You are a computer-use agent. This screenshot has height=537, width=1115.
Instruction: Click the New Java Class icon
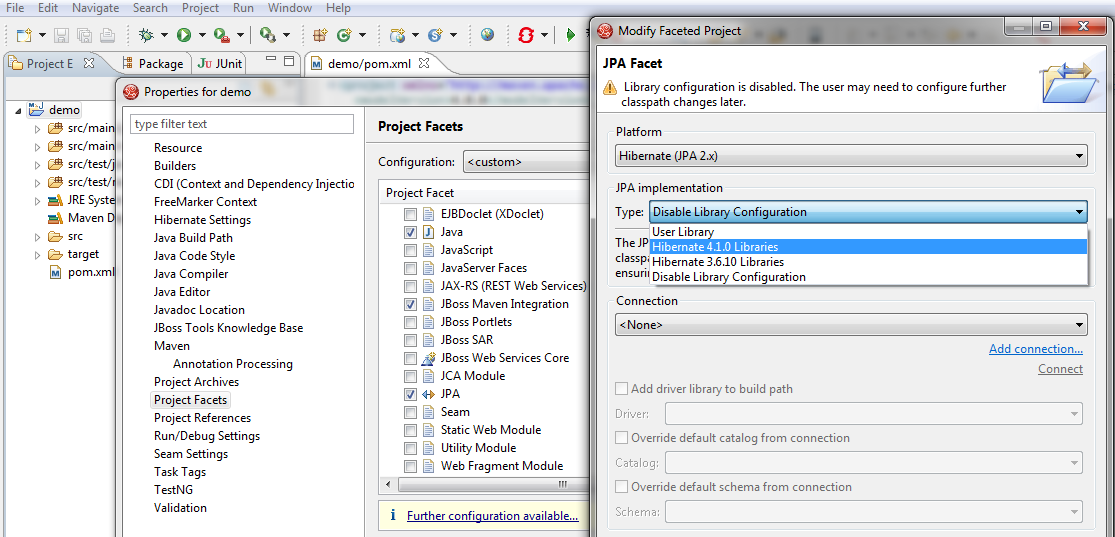(x=344, y=34)
